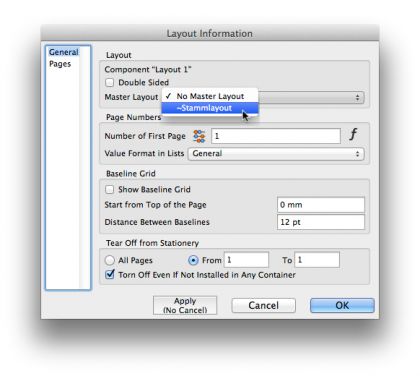Click Apply (No Cancel) button
Screen dimensions: 420x376
tap(185, 305)
